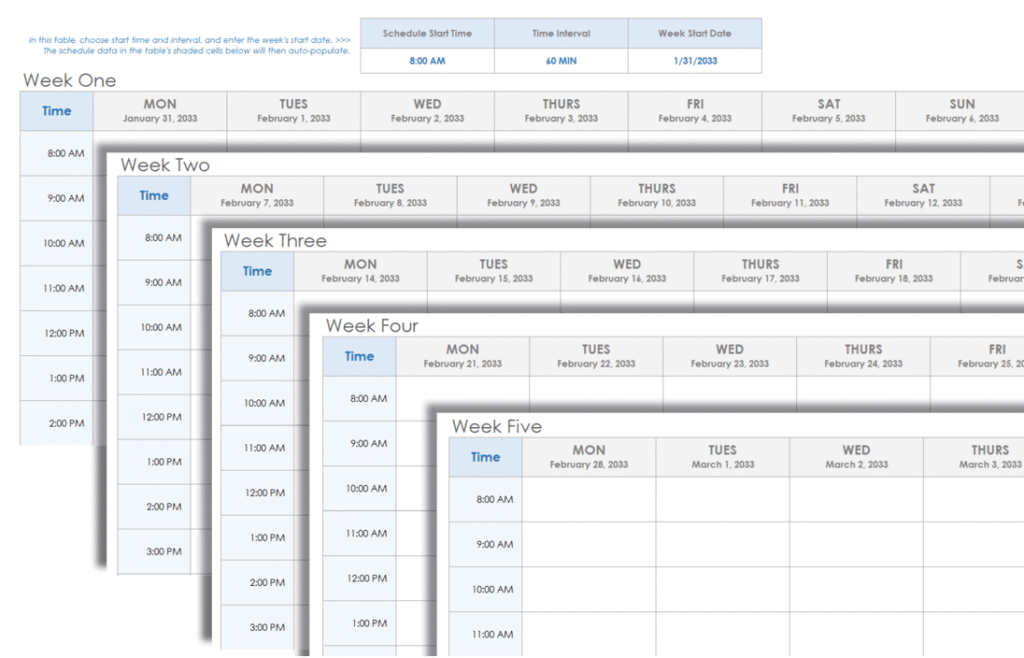Click 8:00 AM row in Week Two
The image size is (1024, 658).
pos(154,238)
